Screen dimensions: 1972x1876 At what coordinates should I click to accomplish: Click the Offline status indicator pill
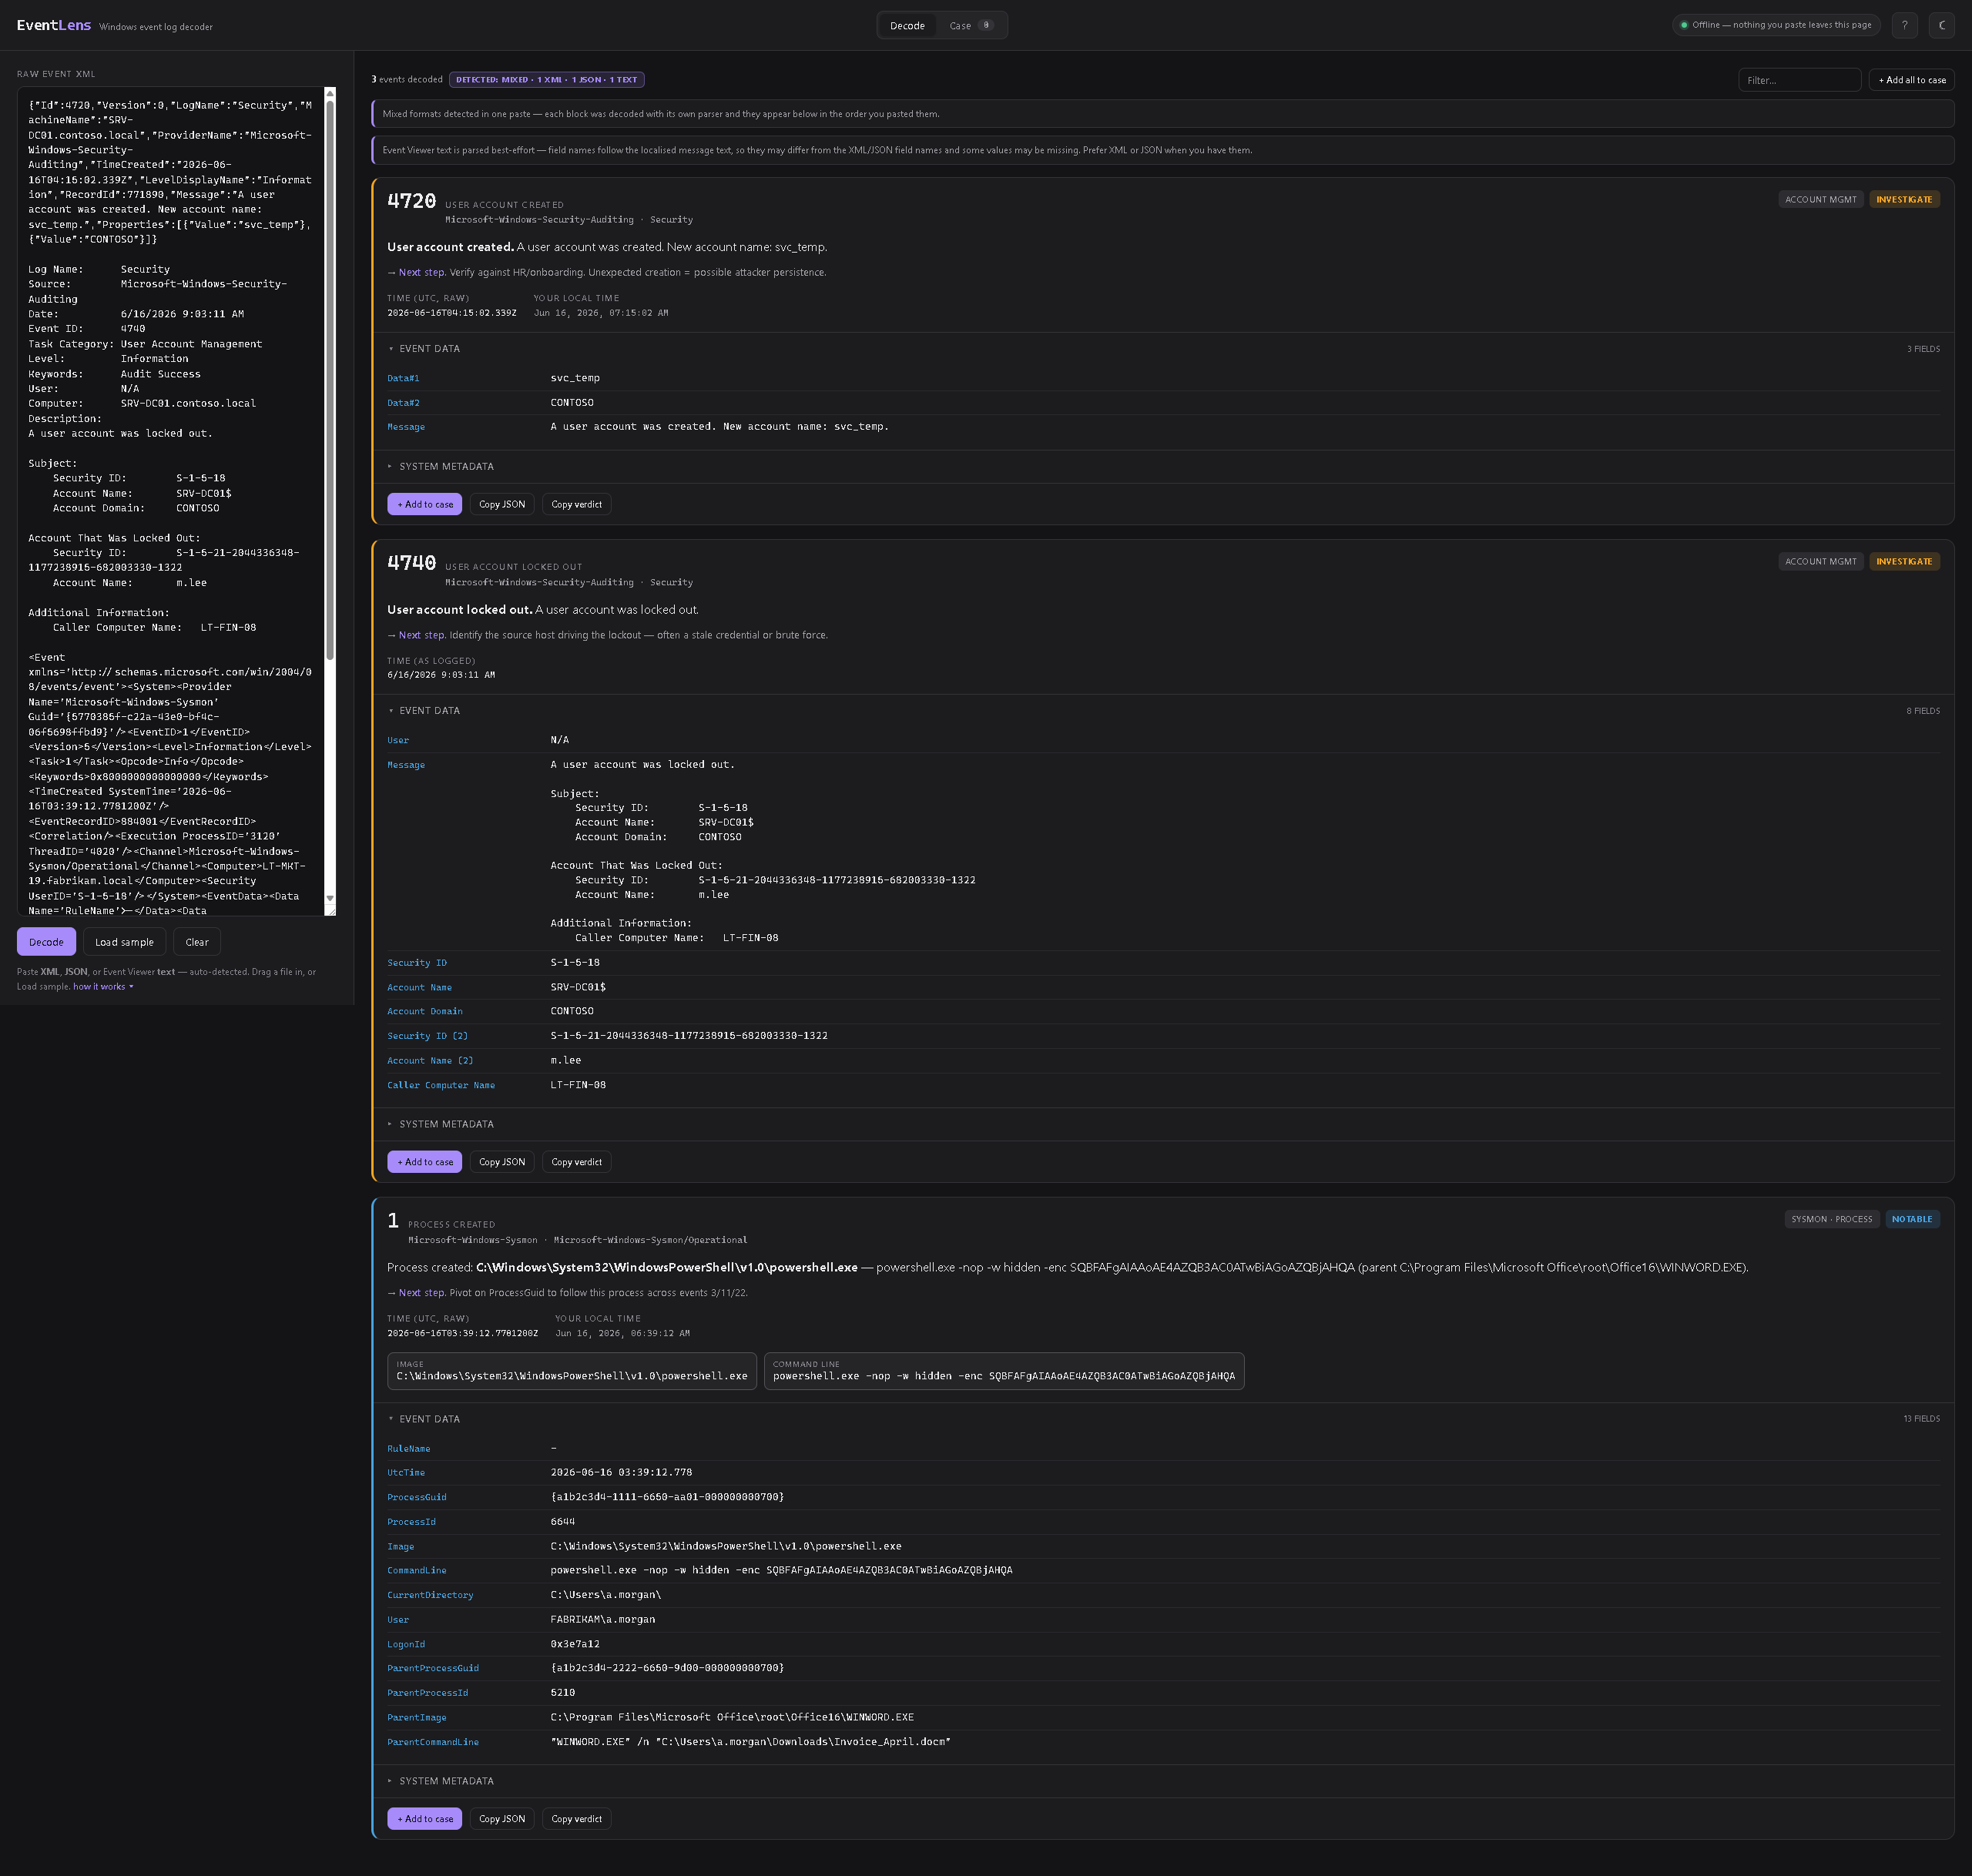(x=1776, y=25)
